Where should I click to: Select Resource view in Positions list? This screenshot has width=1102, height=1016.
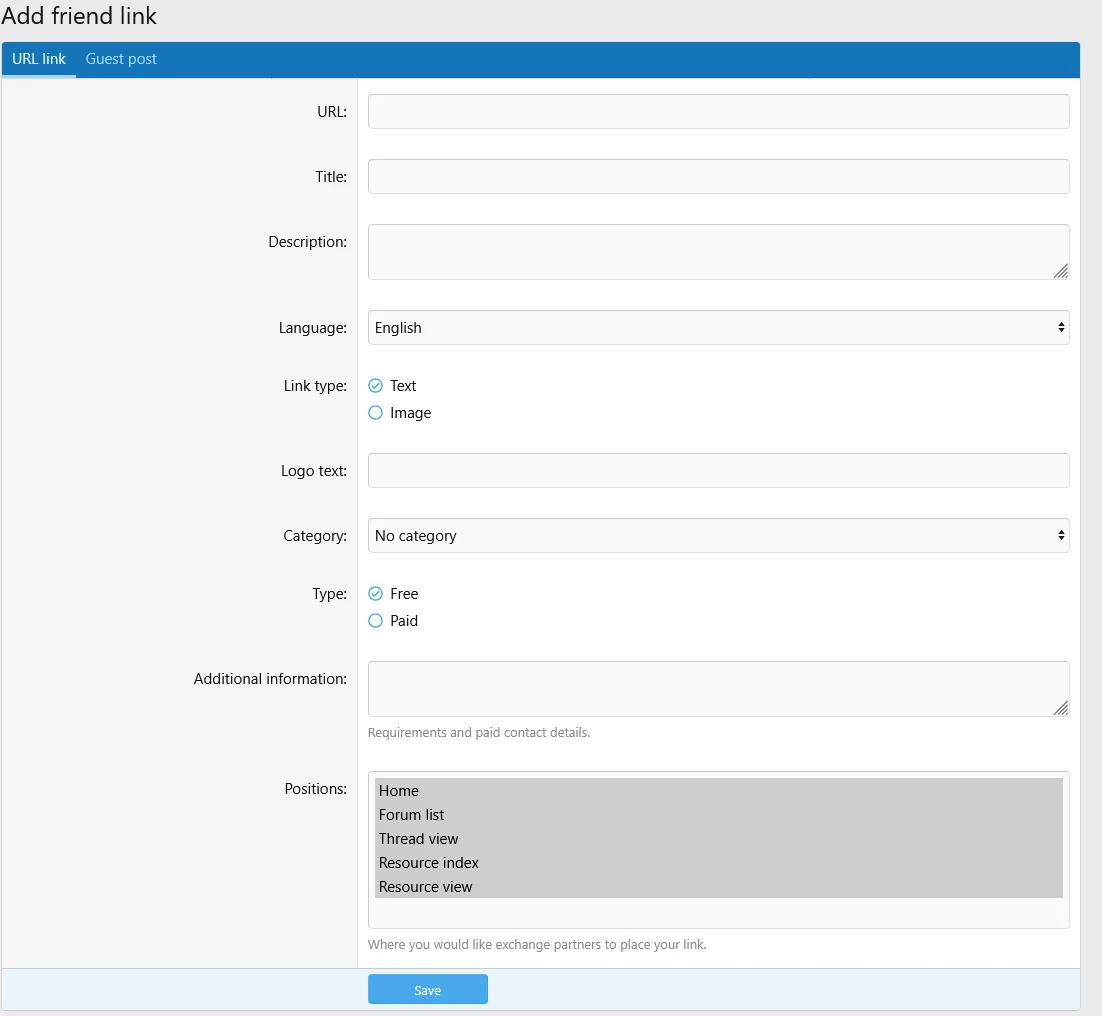click(718, 886)
